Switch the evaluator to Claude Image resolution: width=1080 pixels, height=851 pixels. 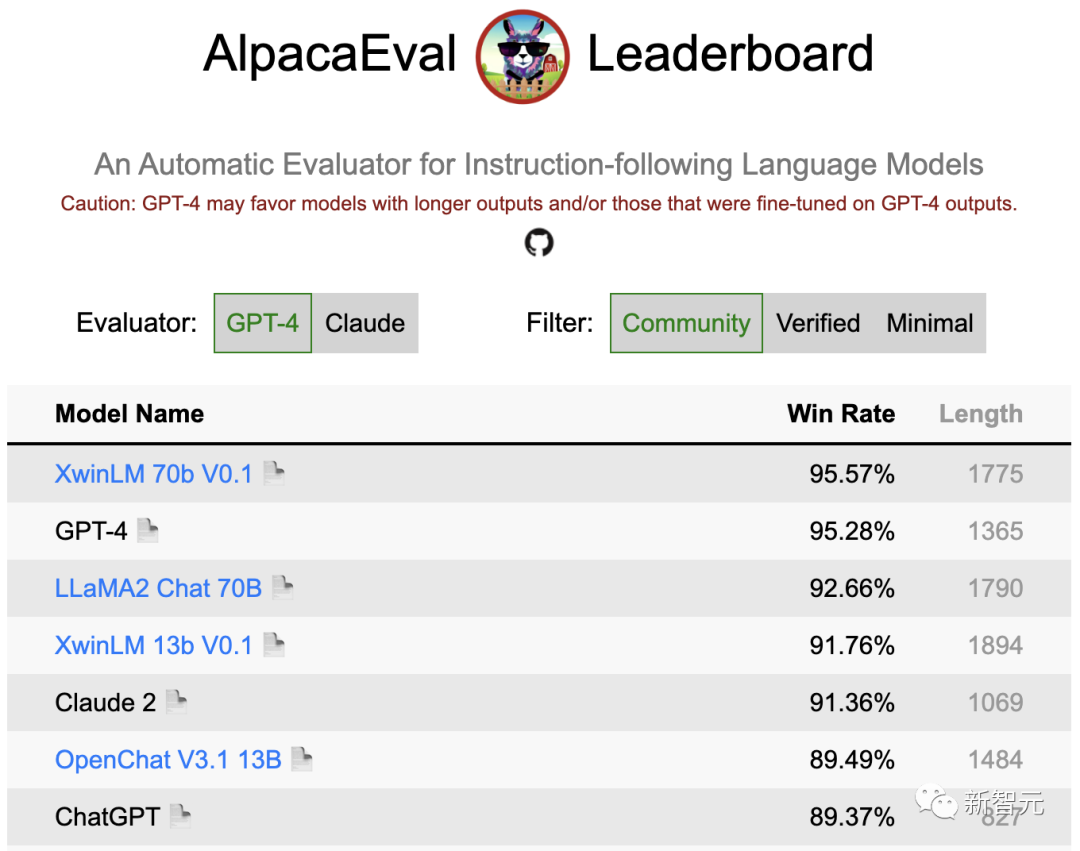[365, 323]
